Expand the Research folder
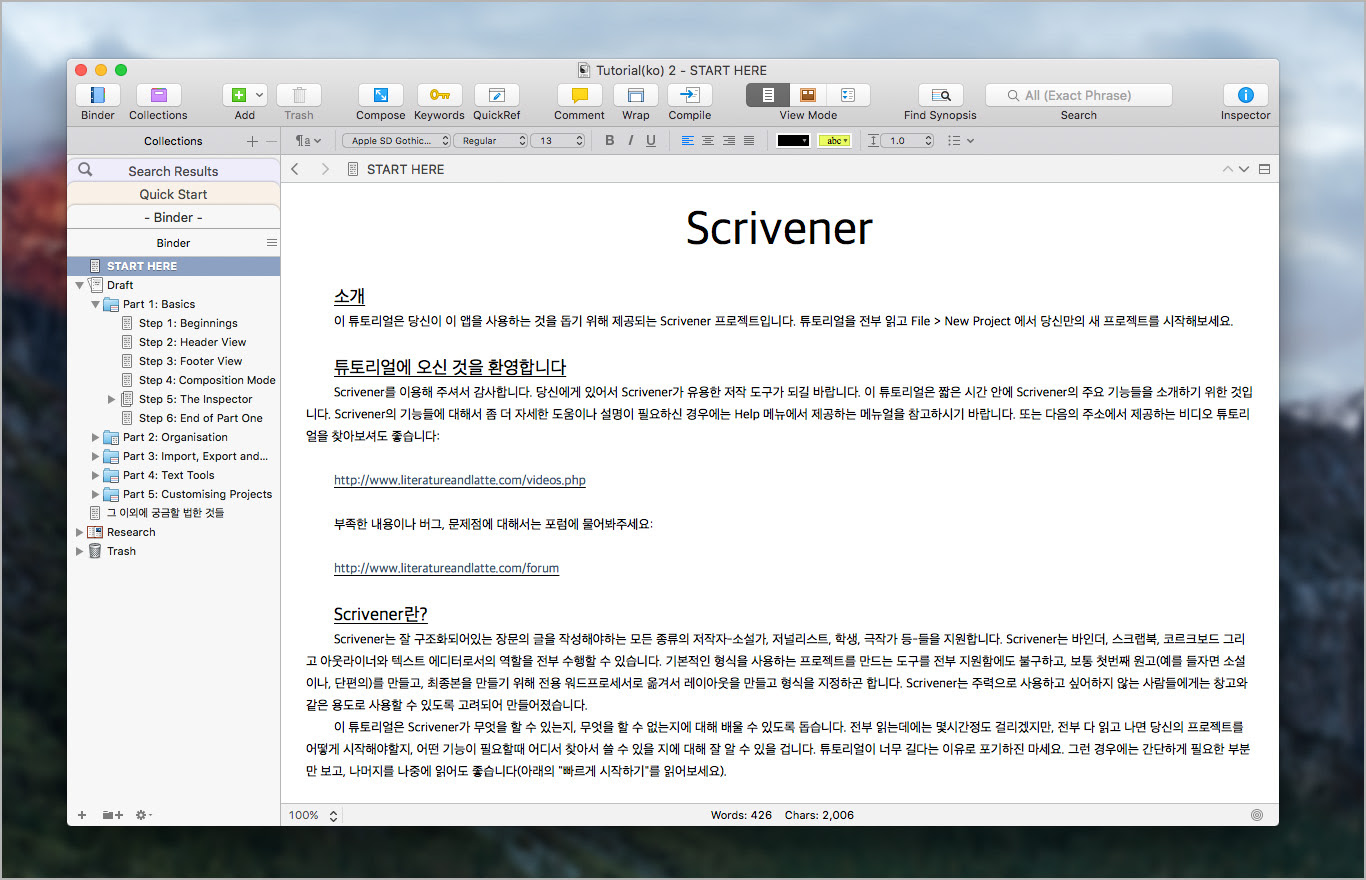 [80, 532]
